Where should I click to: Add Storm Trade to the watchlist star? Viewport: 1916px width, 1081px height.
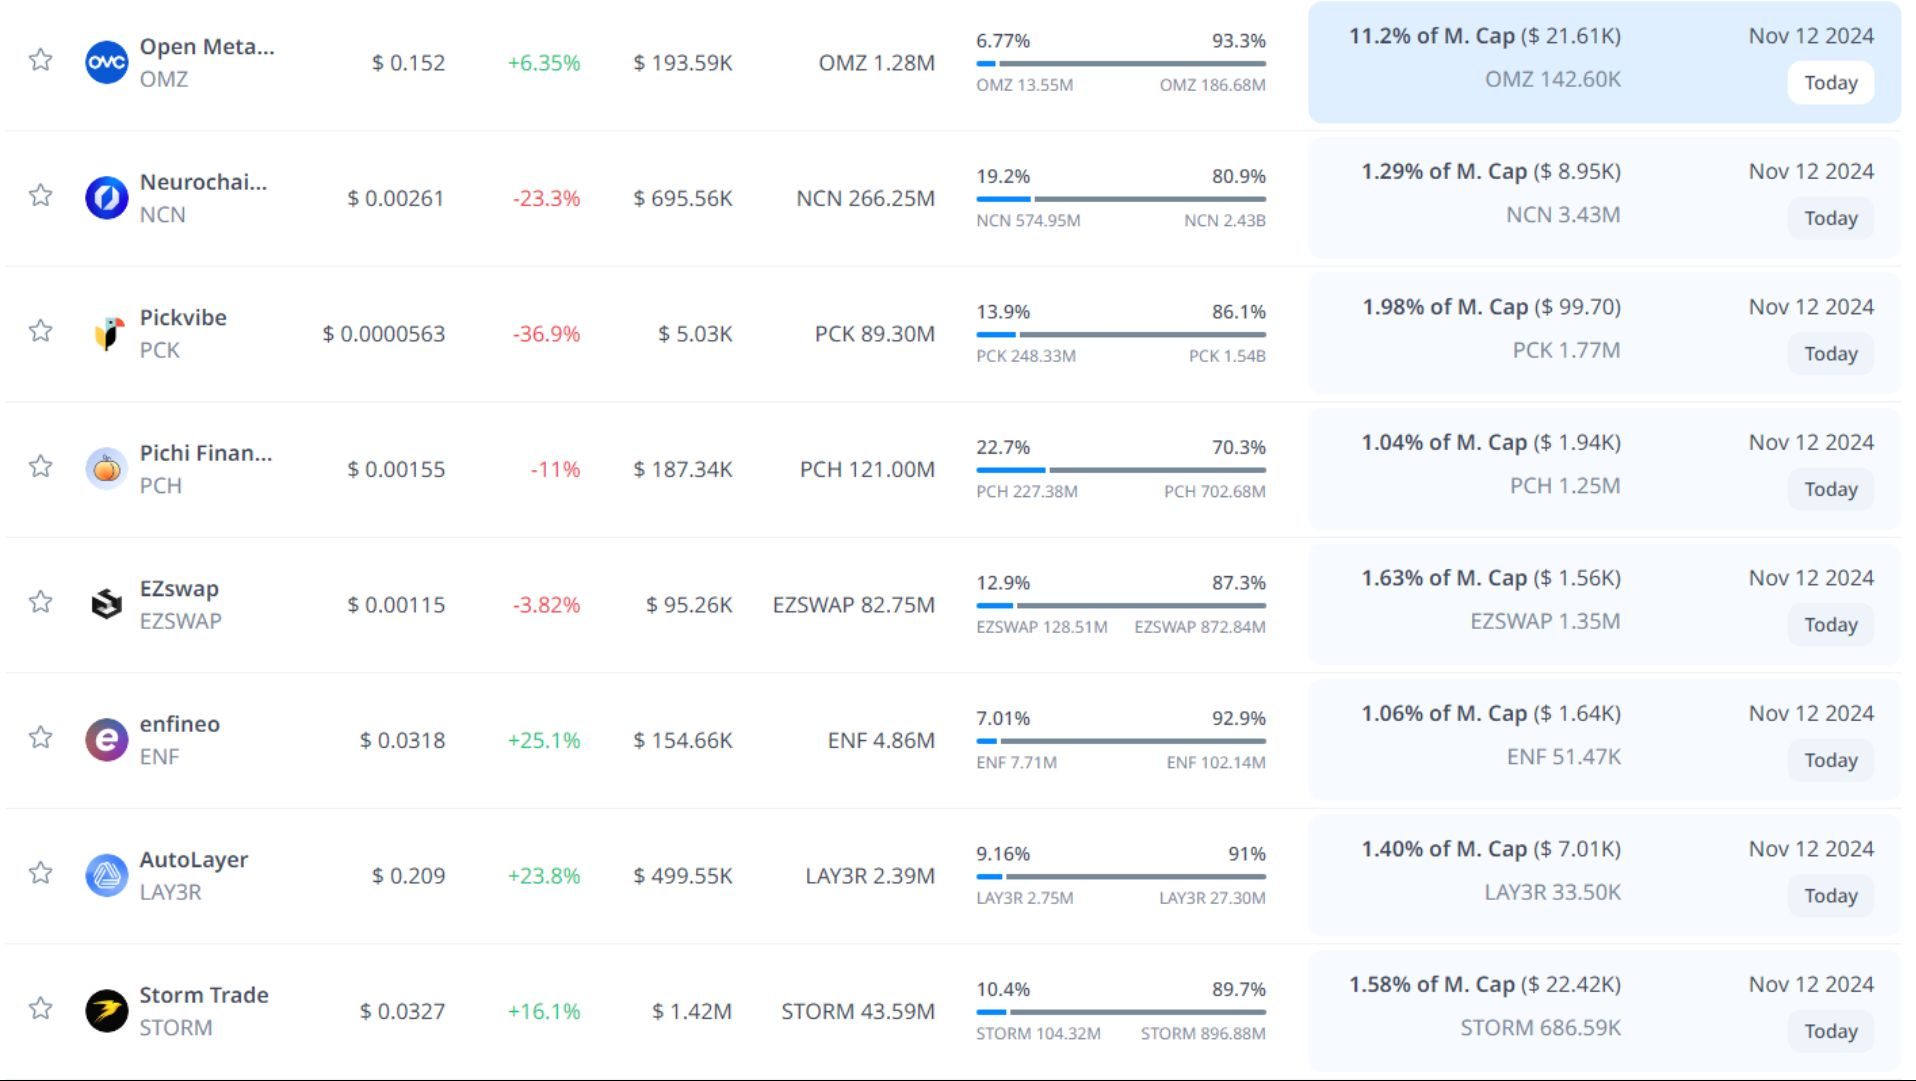click(x=40, y=1008)
